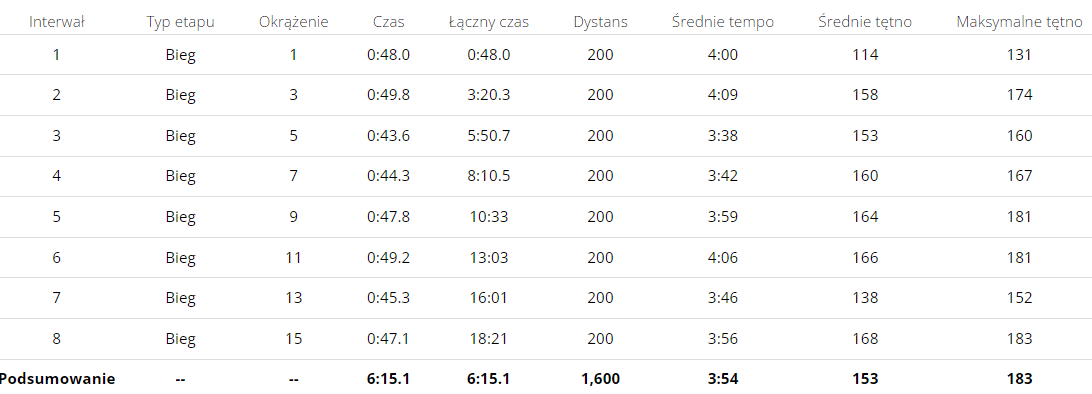
Task: Select interval 1 row number
Action: (56, 54)
